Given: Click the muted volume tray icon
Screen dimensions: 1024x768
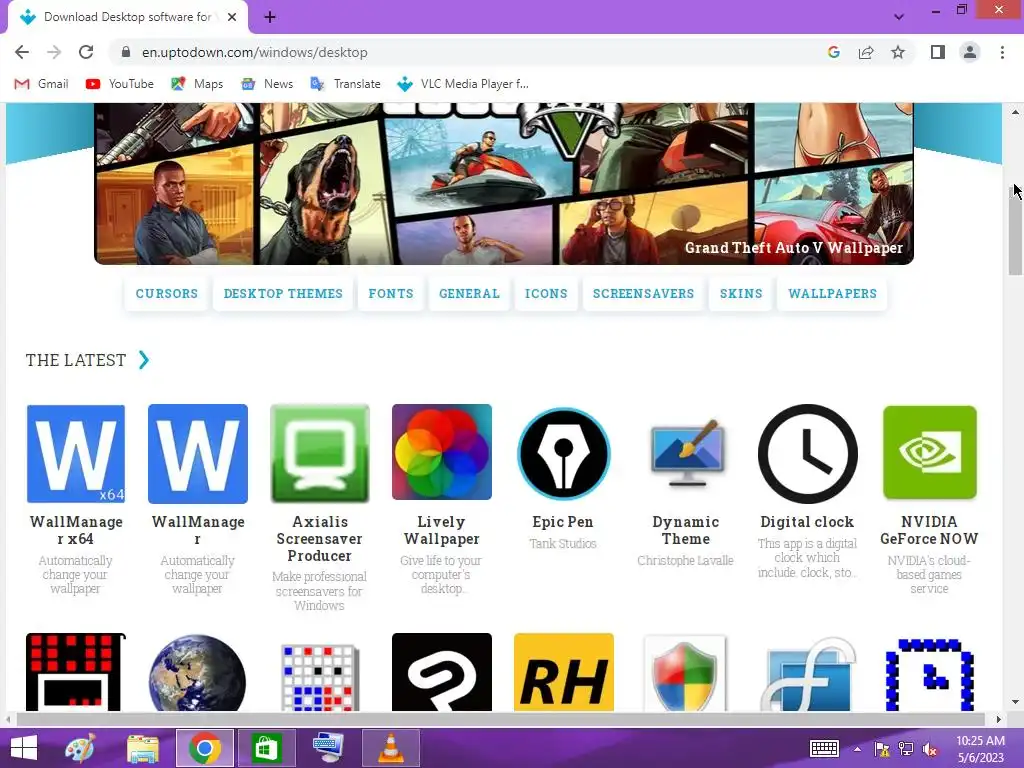Looking at the screenshot, I should 929,749.
